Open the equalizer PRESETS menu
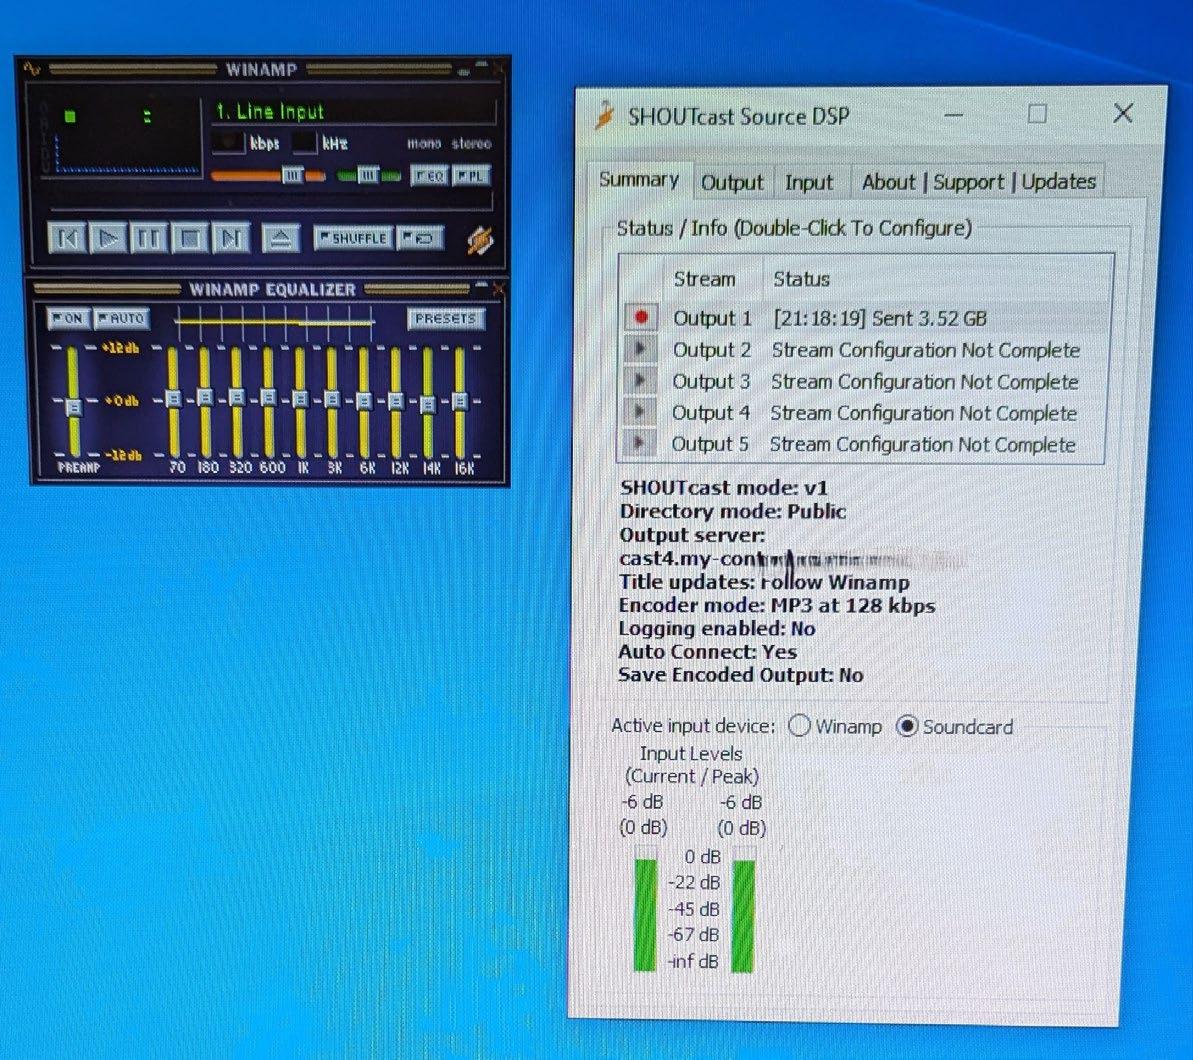 coord(445,318)
